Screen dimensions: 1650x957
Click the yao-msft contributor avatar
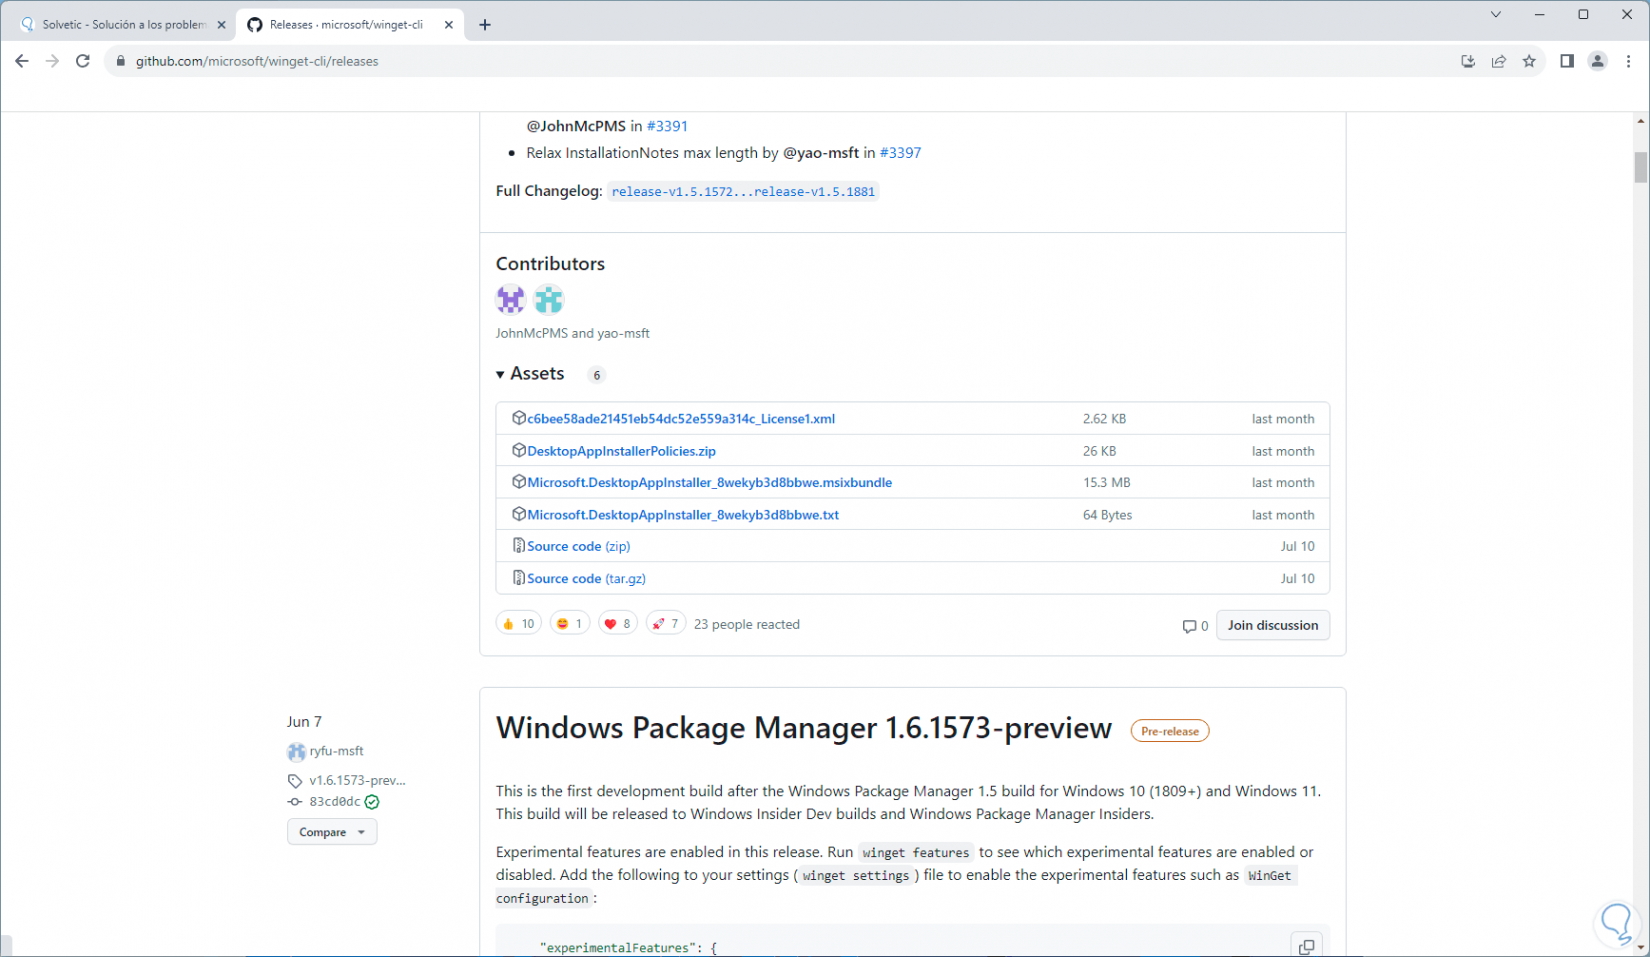point(549,299)
